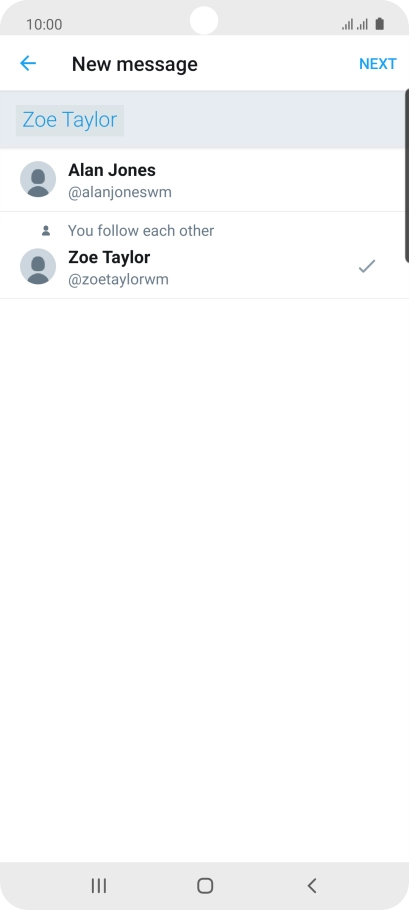Select the Zoe Taylor contact name

(109, 257)
